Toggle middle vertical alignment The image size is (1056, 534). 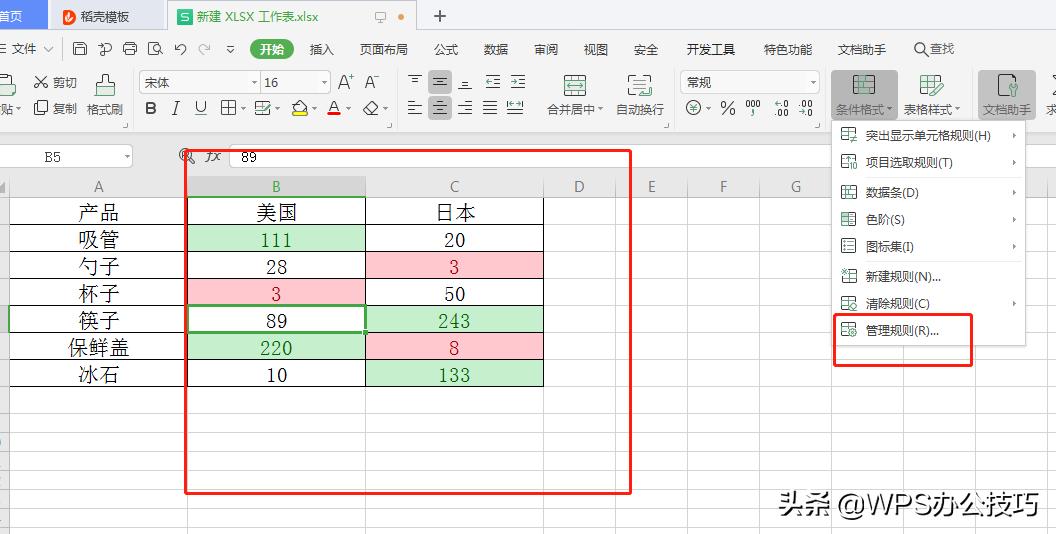pos(440,82)
